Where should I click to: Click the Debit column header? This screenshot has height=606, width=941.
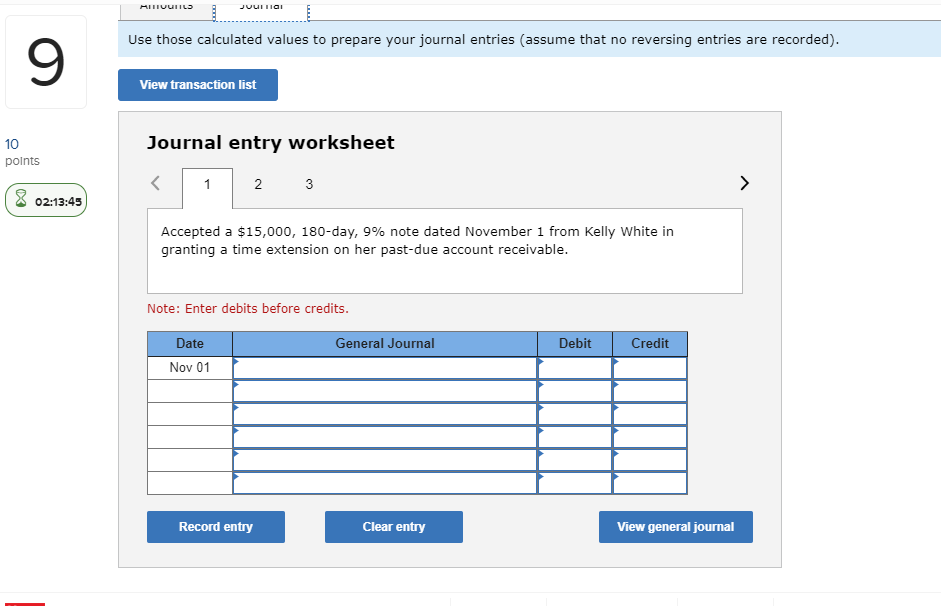575,344
